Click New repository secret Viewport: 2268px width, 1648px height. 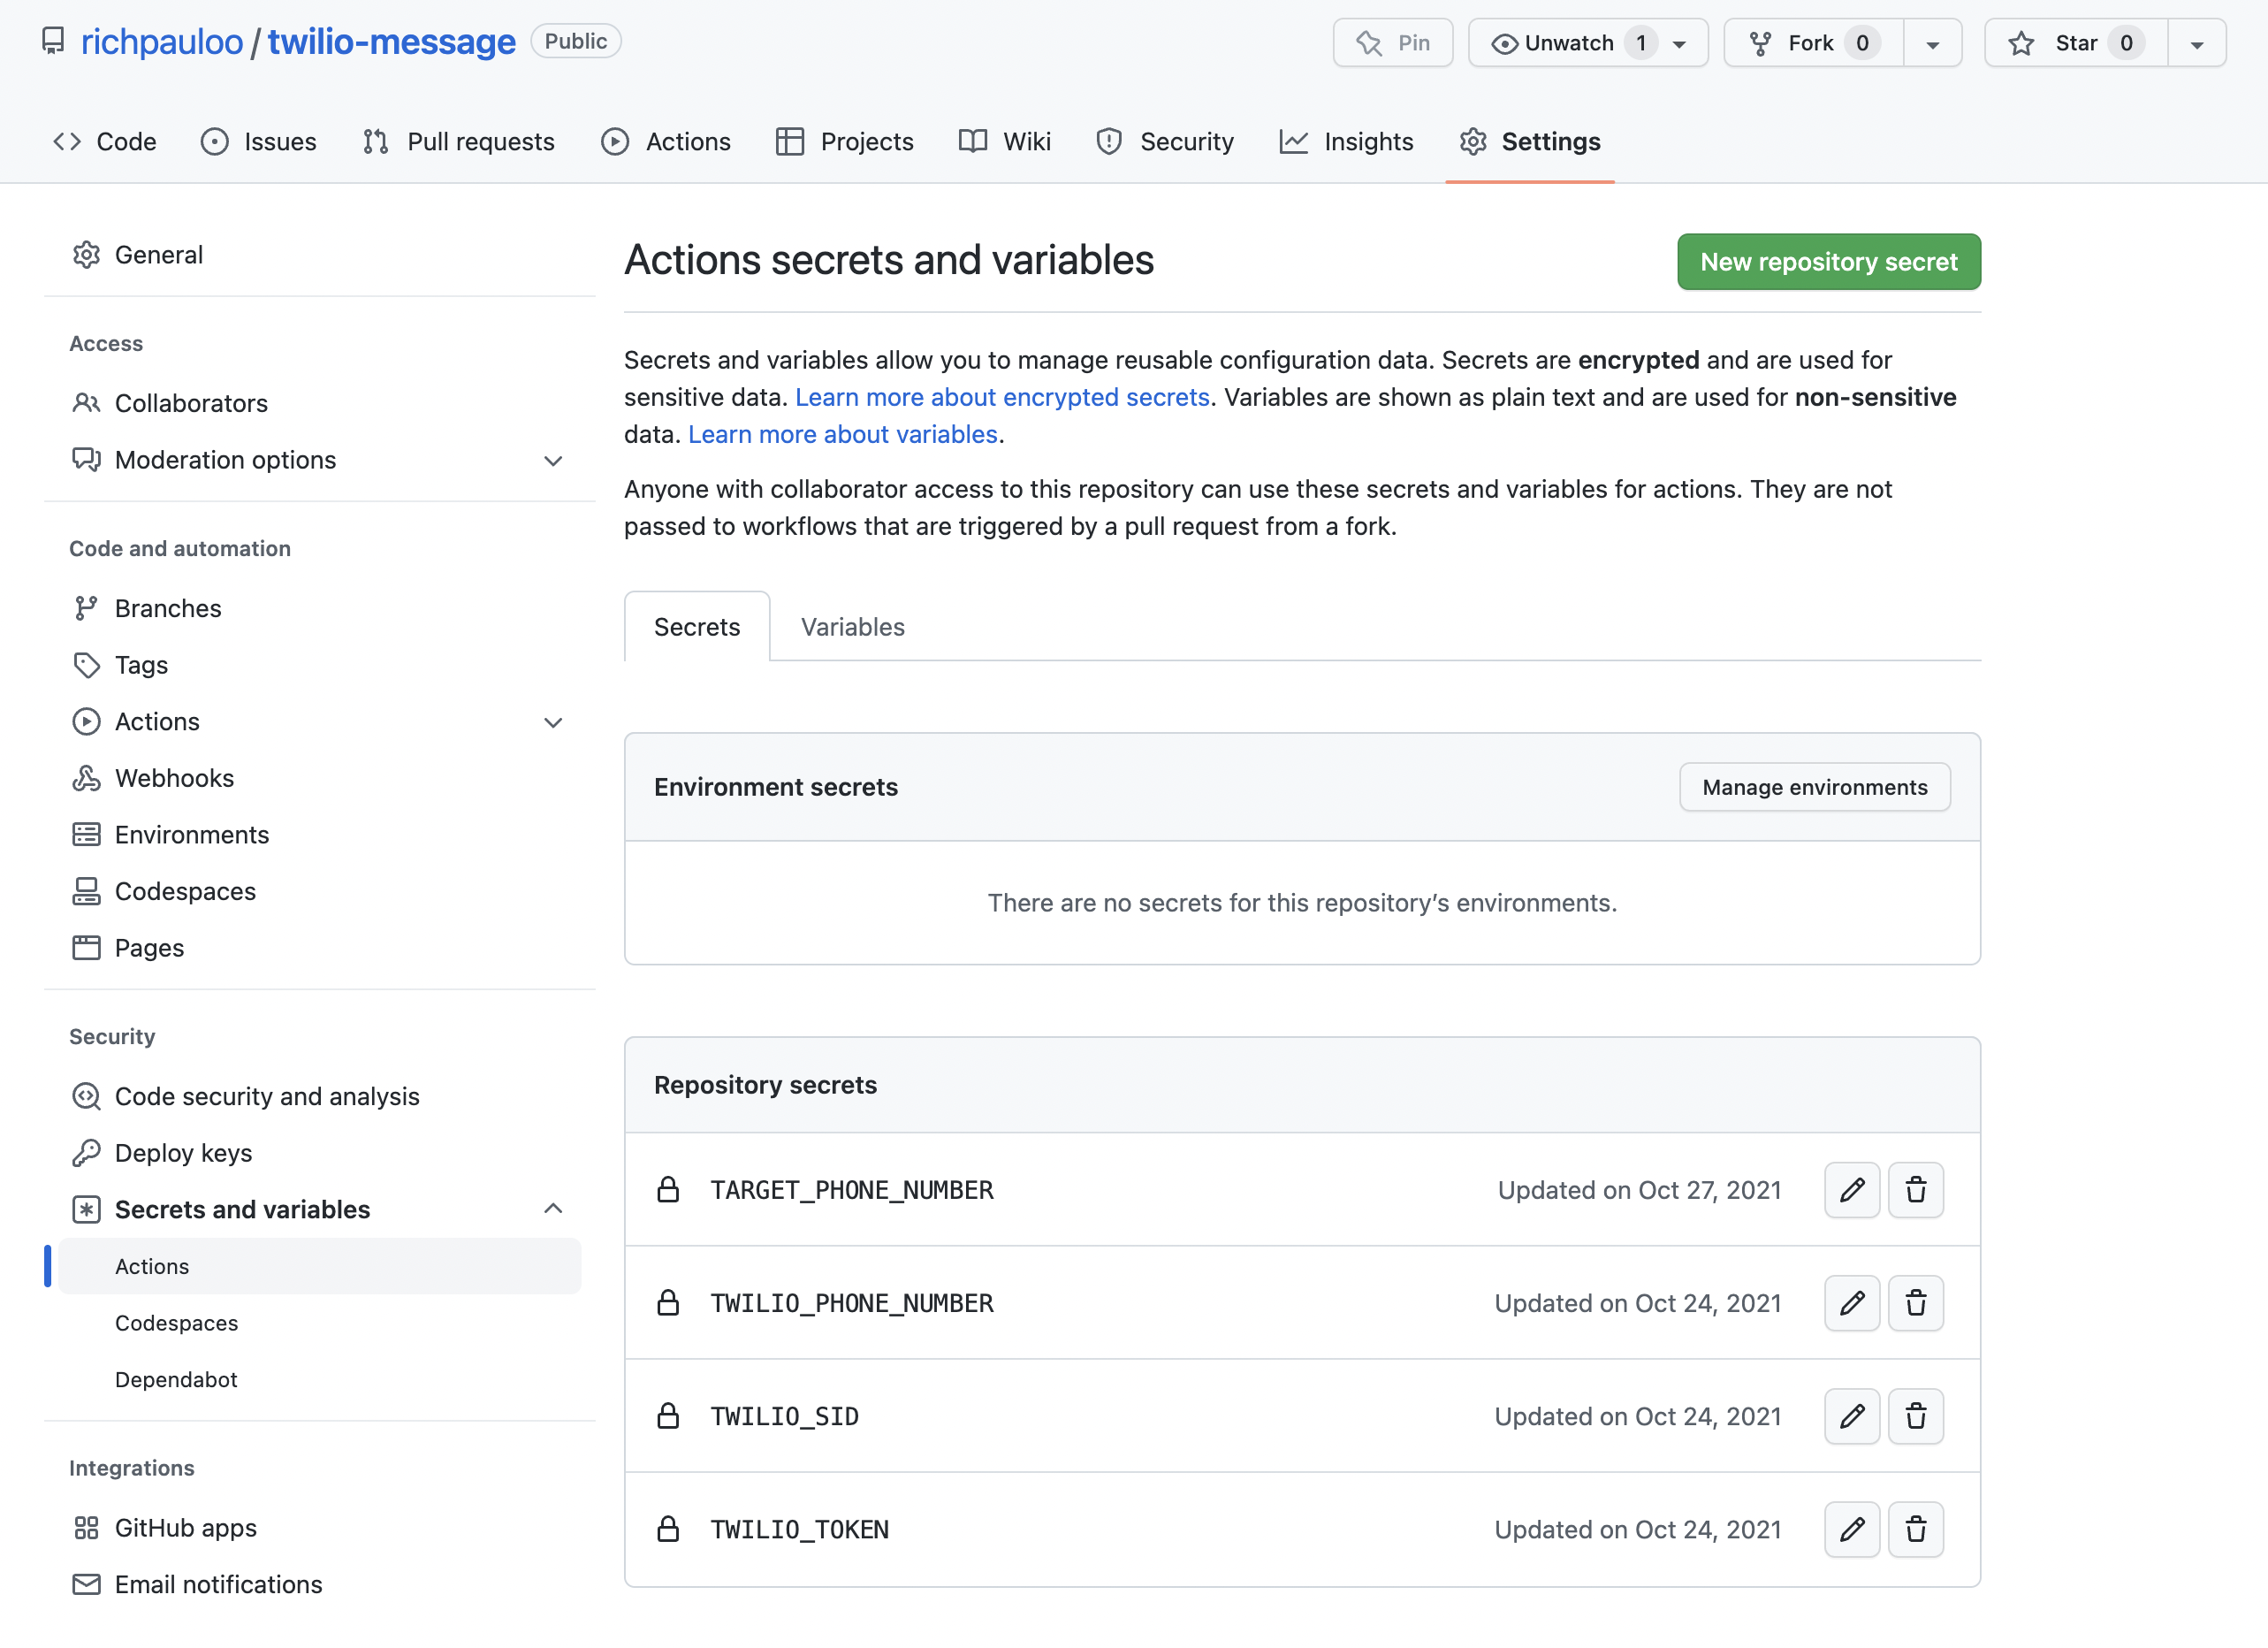click(1828, 261)
